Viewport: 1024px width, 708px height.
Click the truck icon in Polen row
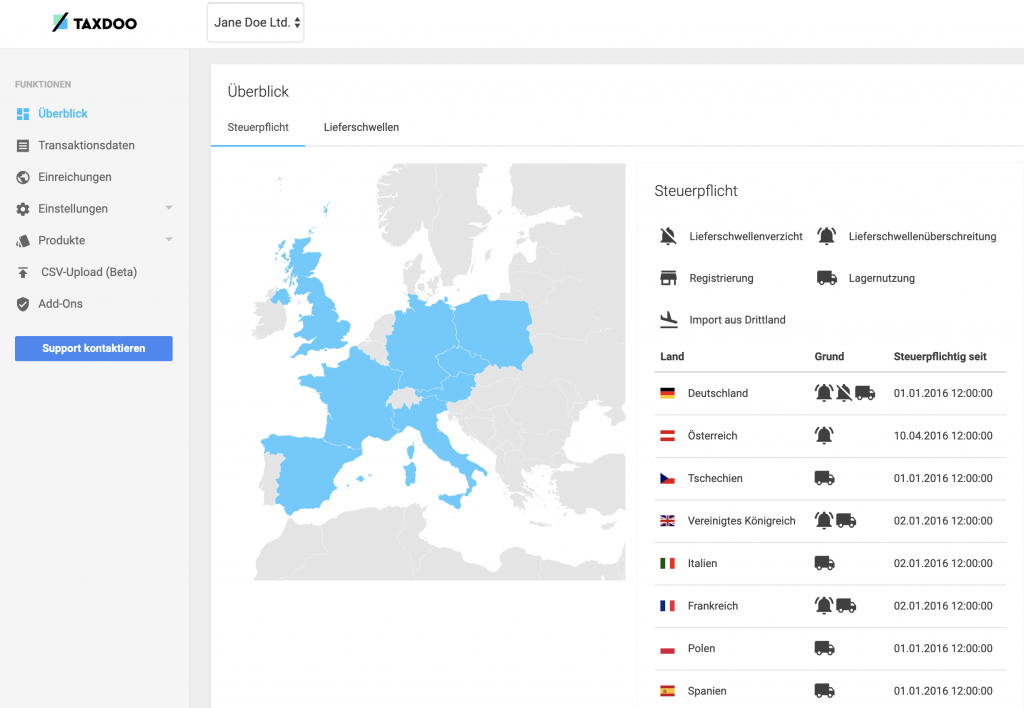(x=825, y=648)
